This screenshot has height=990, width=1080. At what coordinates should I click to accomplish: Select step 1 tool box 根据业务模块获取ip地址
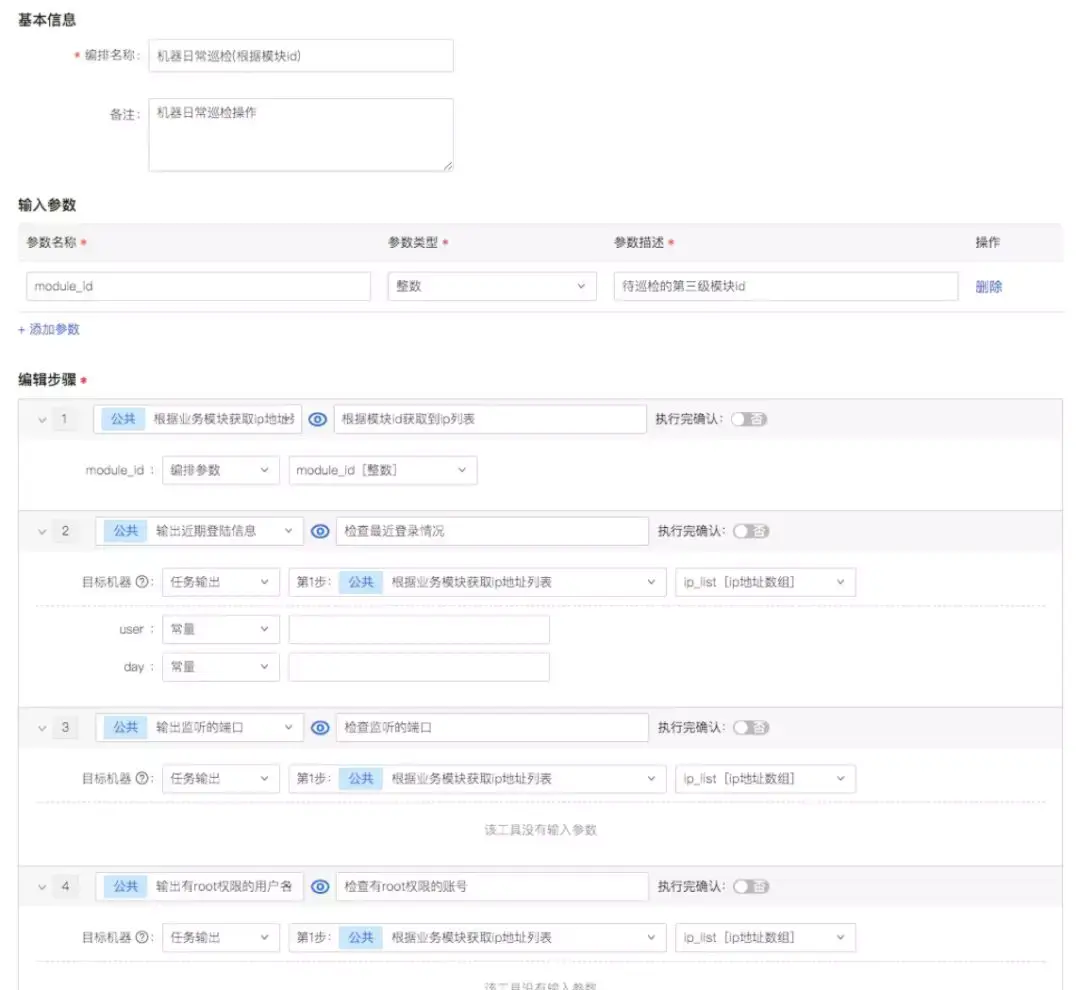click(198, 419)
